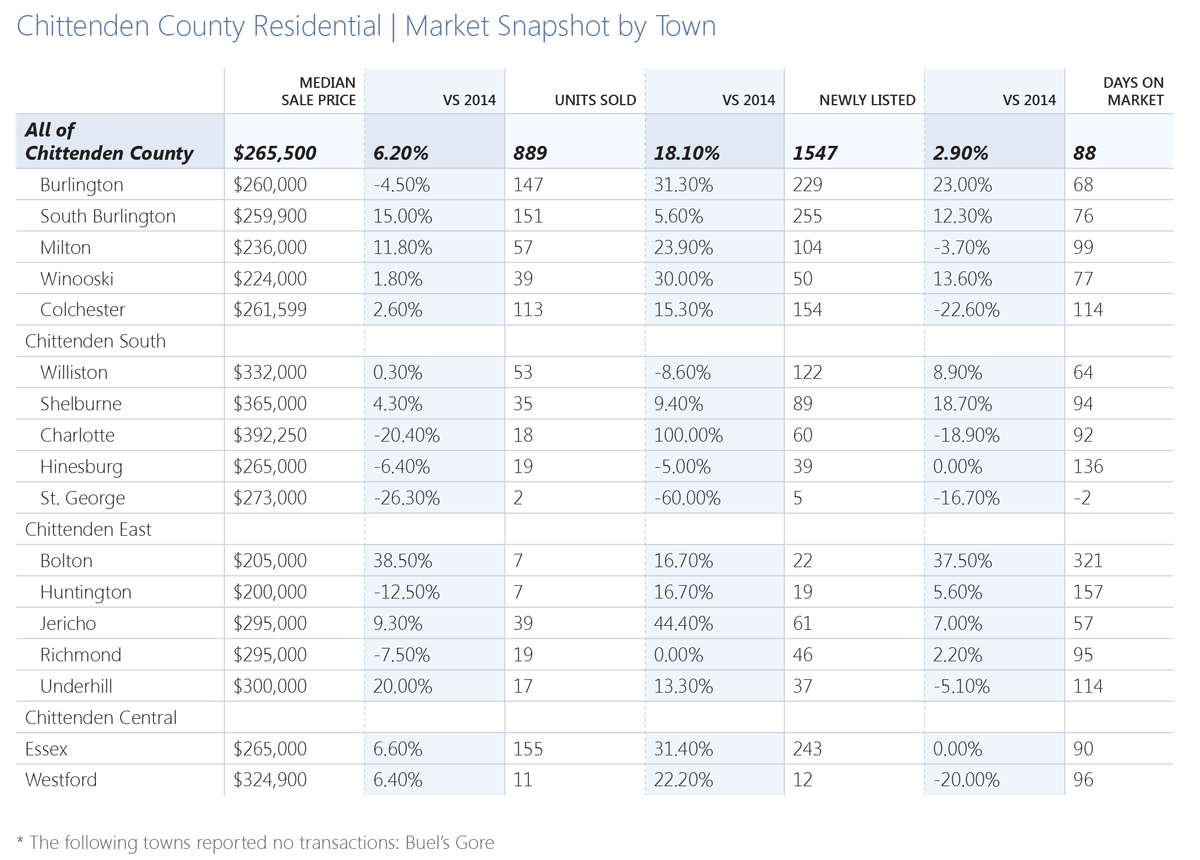Select the 'Winooski' town name

point(76,278)
